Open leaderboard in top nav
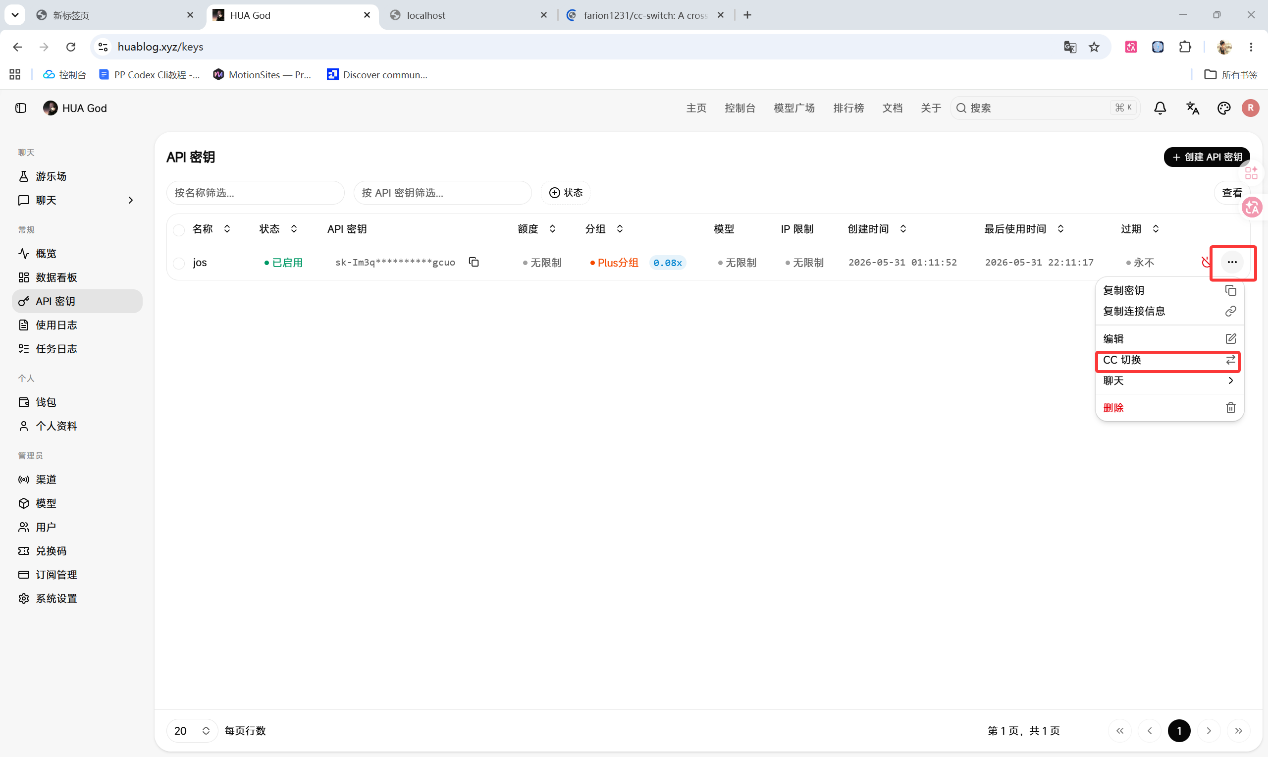1268x757 pixels. [848, 108]
